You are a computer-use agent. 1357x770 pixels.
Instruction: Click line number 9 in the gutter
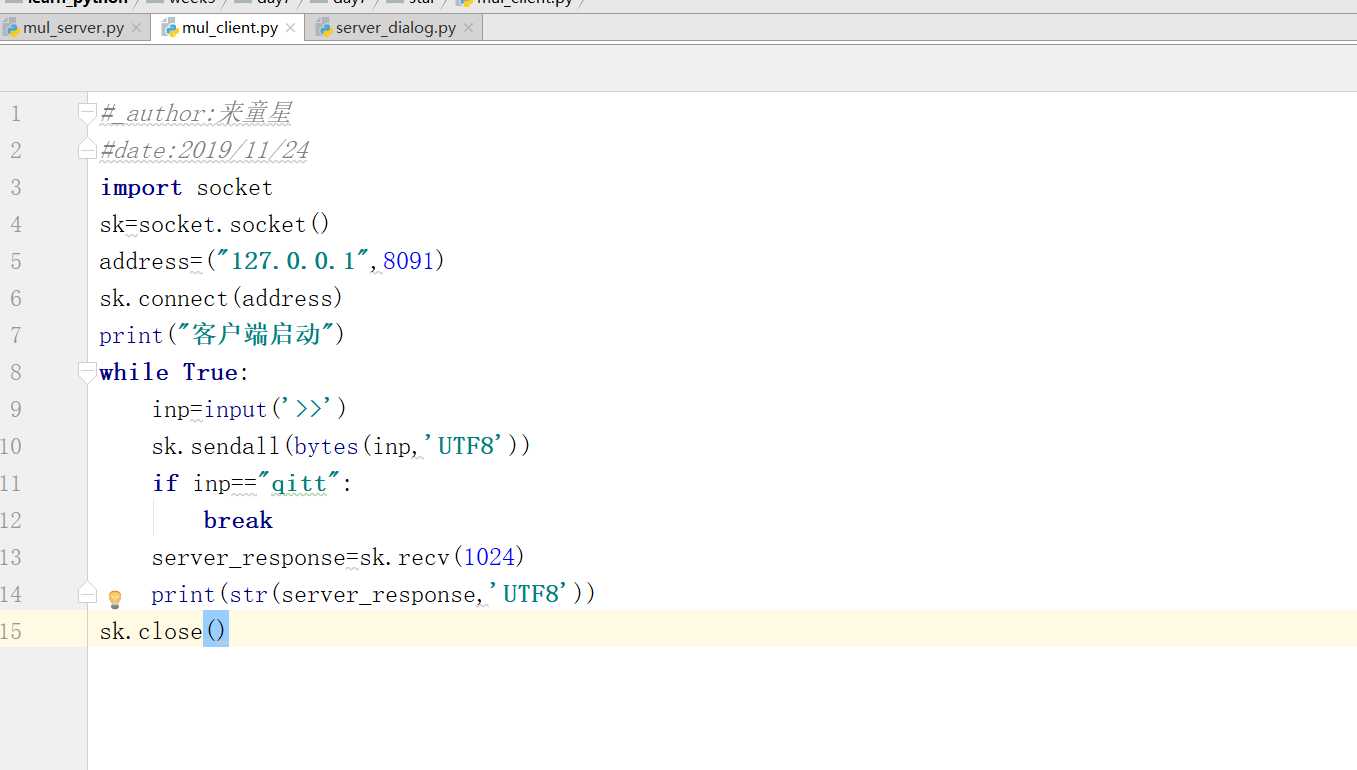point(15,409)
